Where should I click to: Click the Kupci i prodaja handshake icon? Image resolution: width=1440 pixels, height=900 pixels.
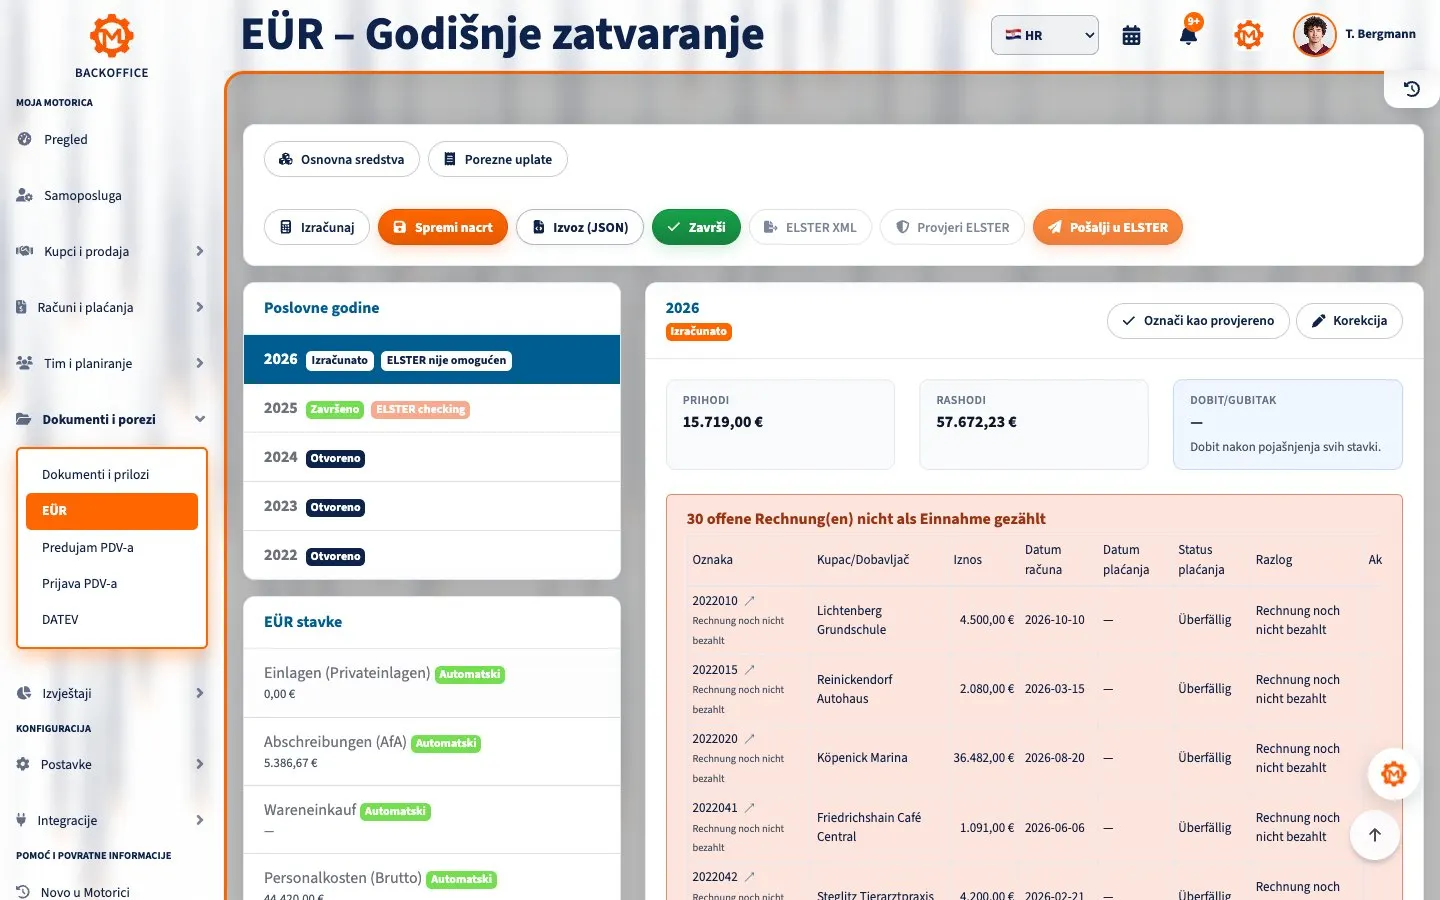point(24,251)
